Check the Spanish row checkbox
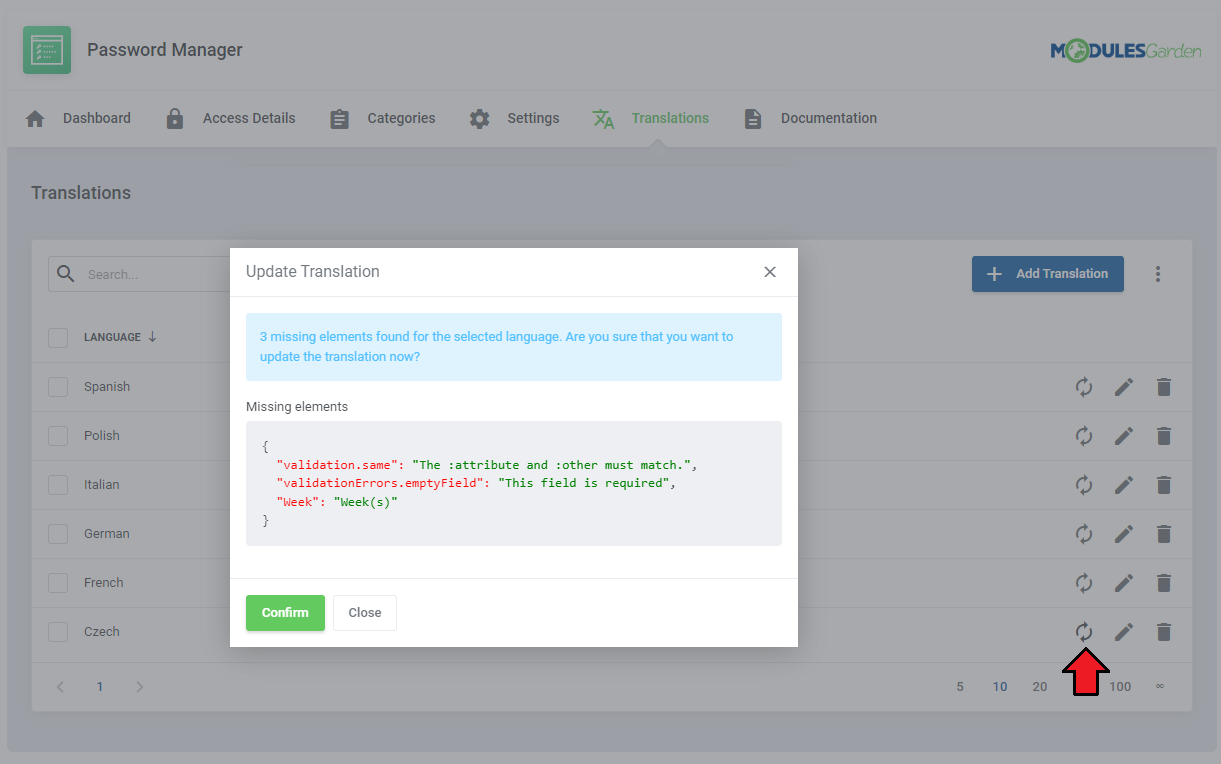 [58, 387]
